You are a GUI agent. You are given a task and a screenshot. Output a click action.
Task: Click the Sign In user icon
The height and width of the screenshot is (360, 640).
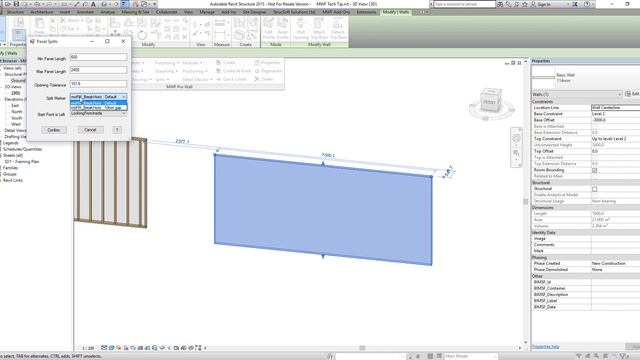click(533, 4)
